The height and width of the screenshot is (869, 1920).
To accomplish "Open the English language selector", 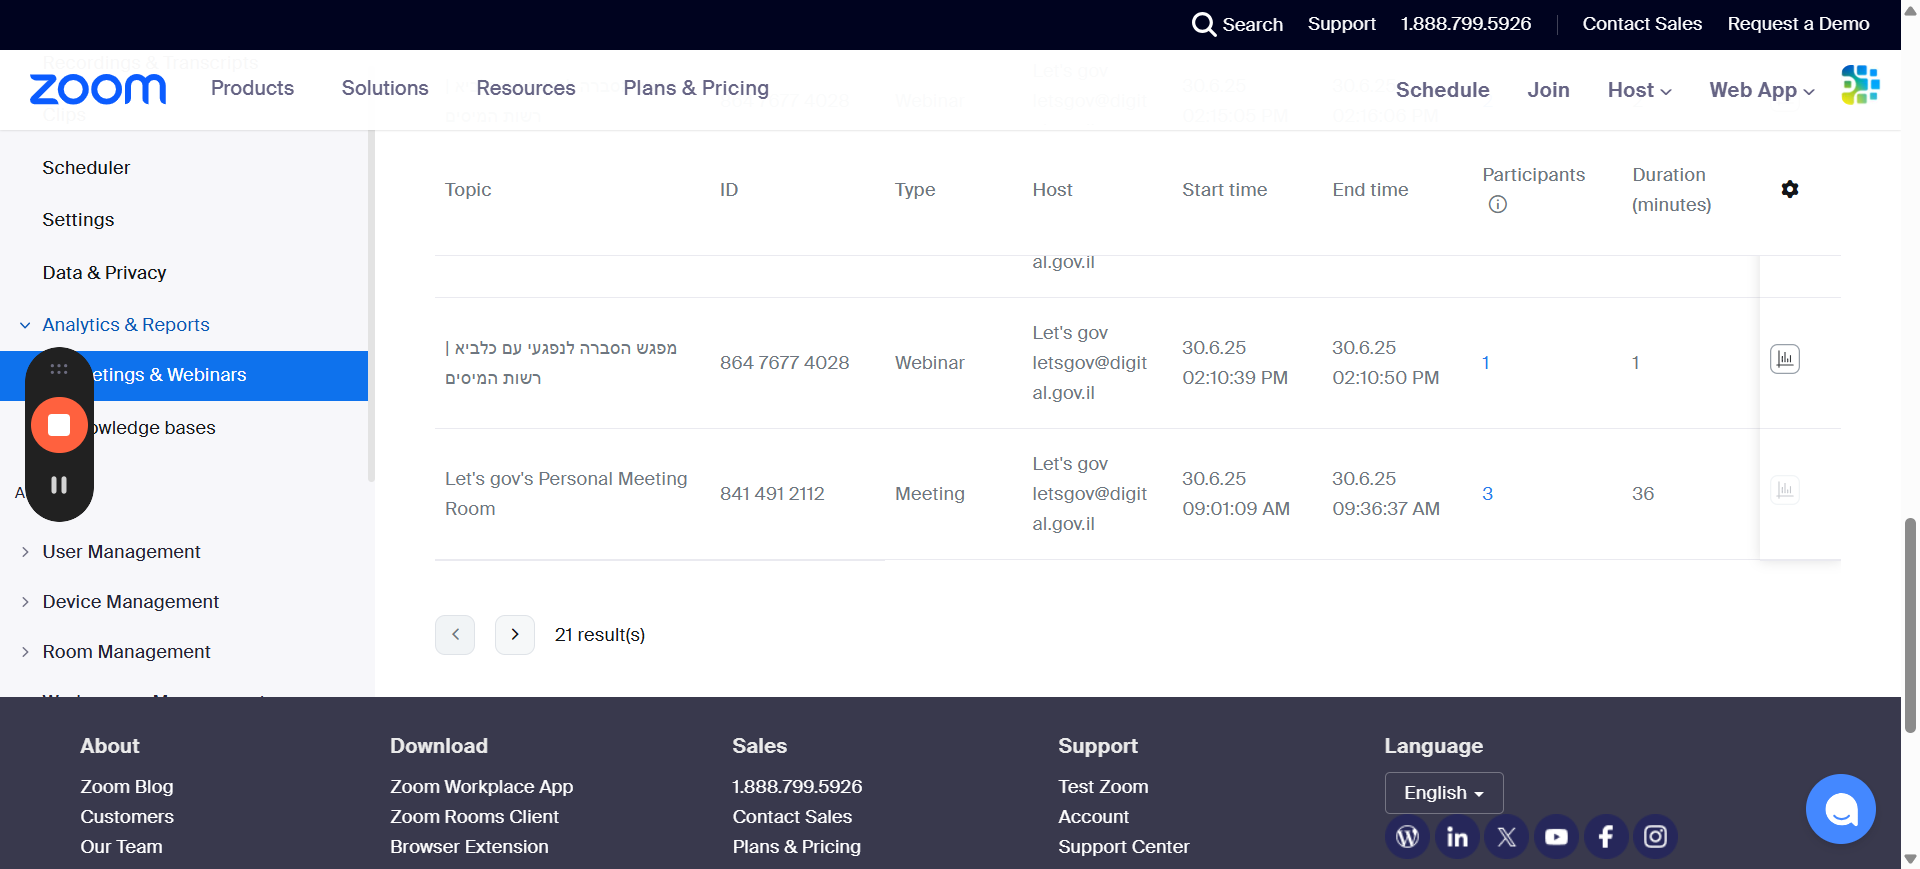I will pos(1444,793).
